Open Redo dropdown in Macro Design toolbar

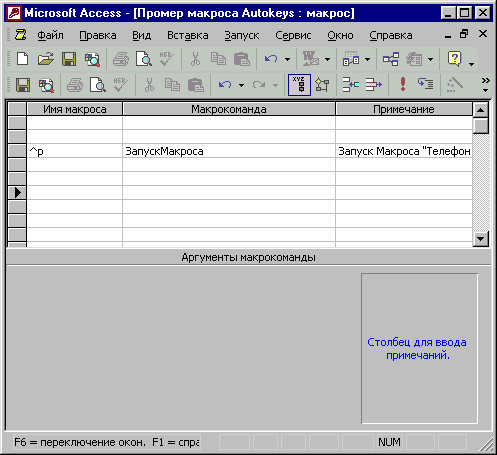click(275, 86)
